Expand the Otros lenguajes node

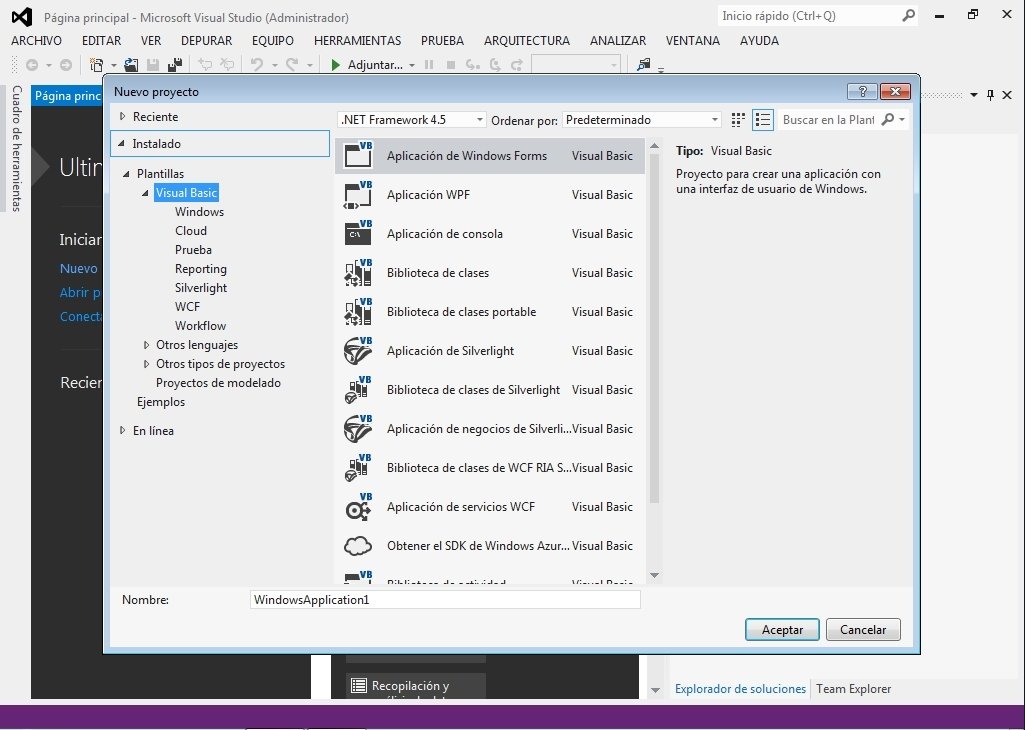(146, 344)
